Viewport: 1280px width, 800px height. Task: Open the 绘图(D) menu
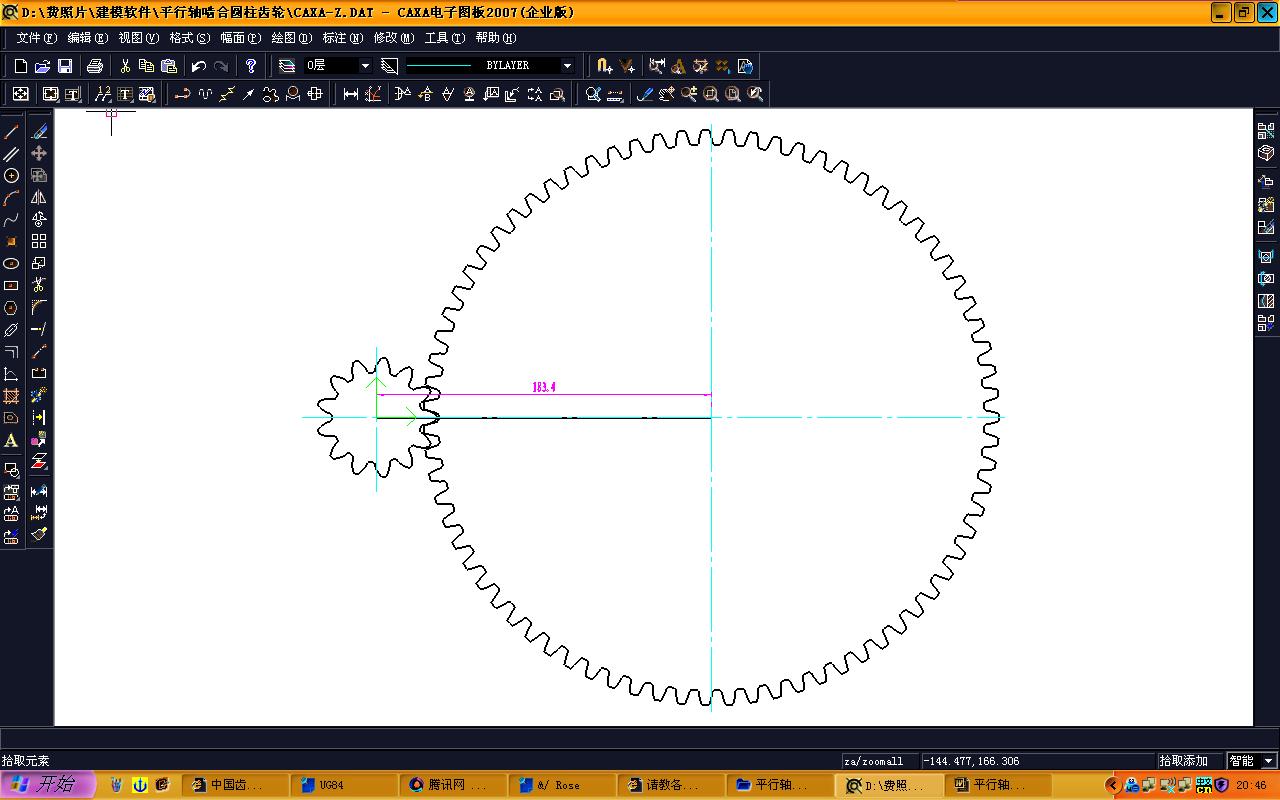[291, 38]
